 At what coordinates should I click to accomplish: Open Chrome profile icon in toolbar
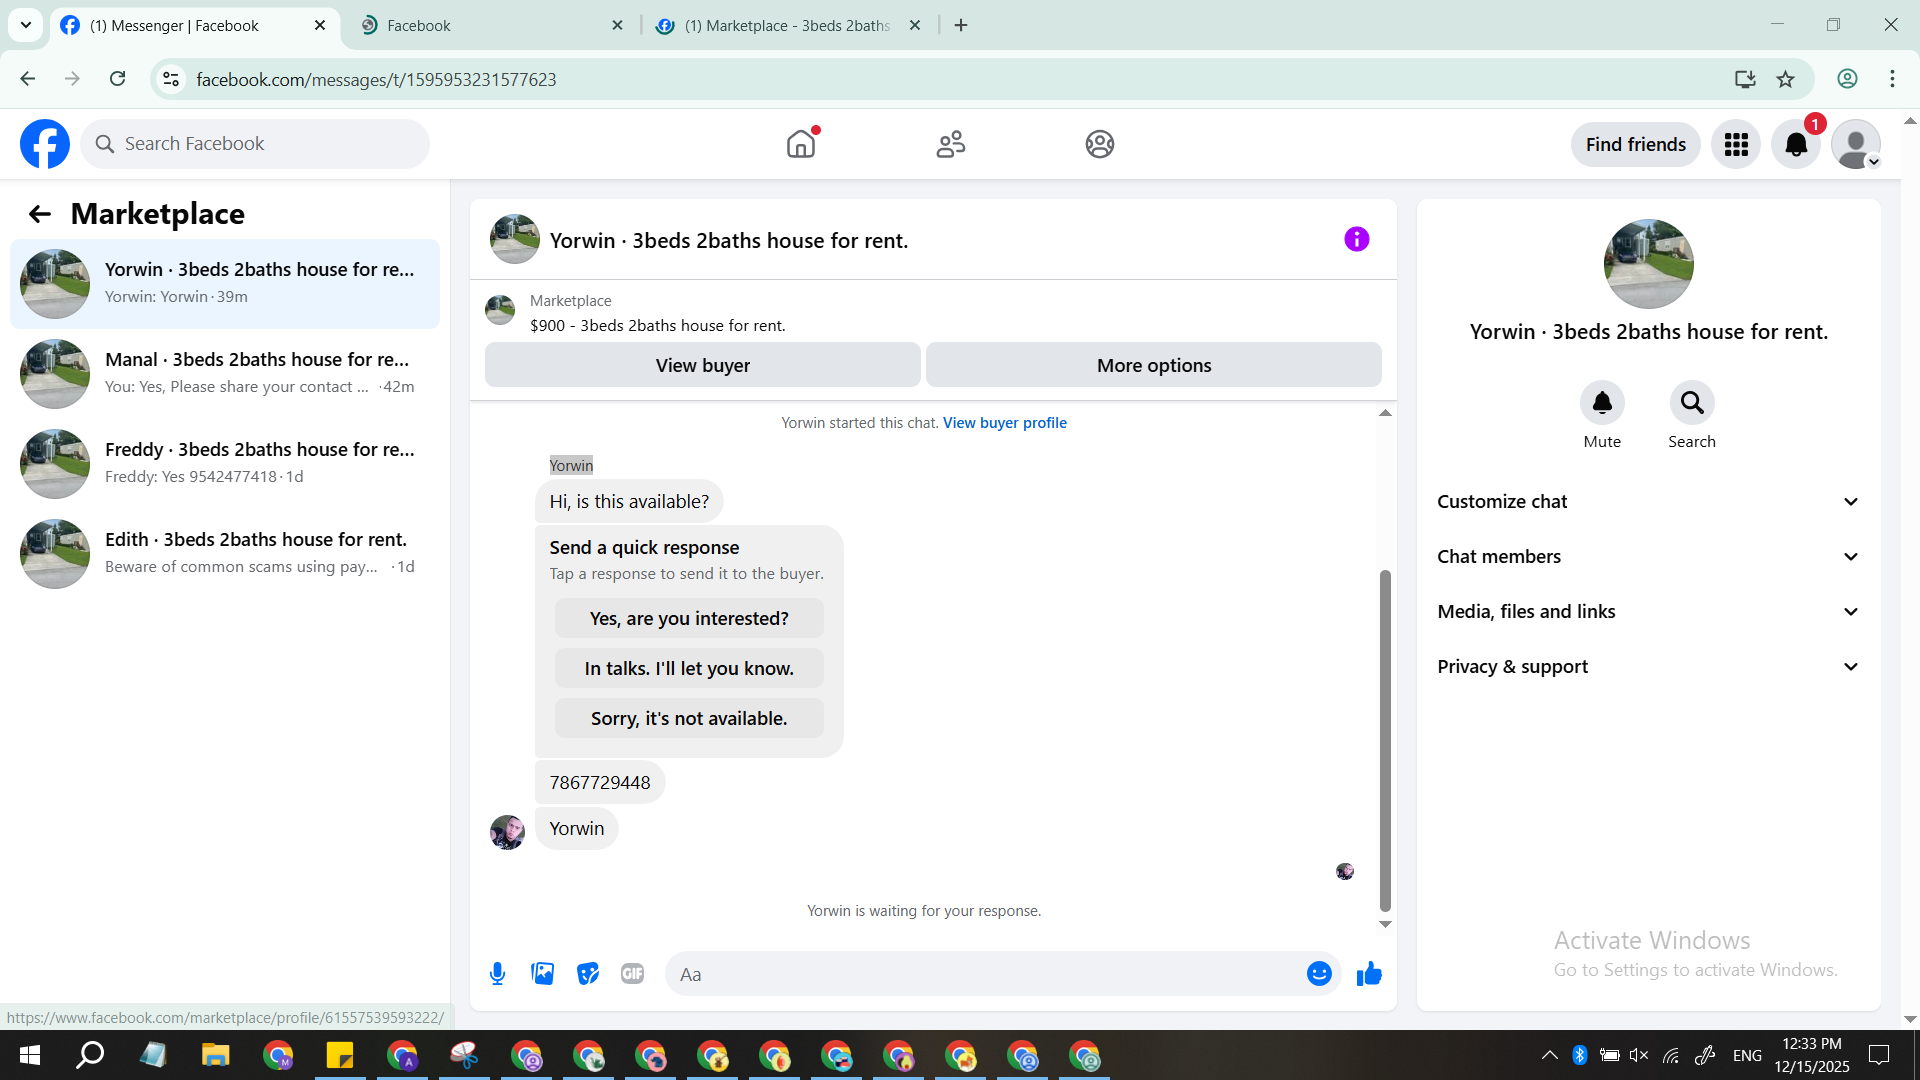(x=1847, y=79)
